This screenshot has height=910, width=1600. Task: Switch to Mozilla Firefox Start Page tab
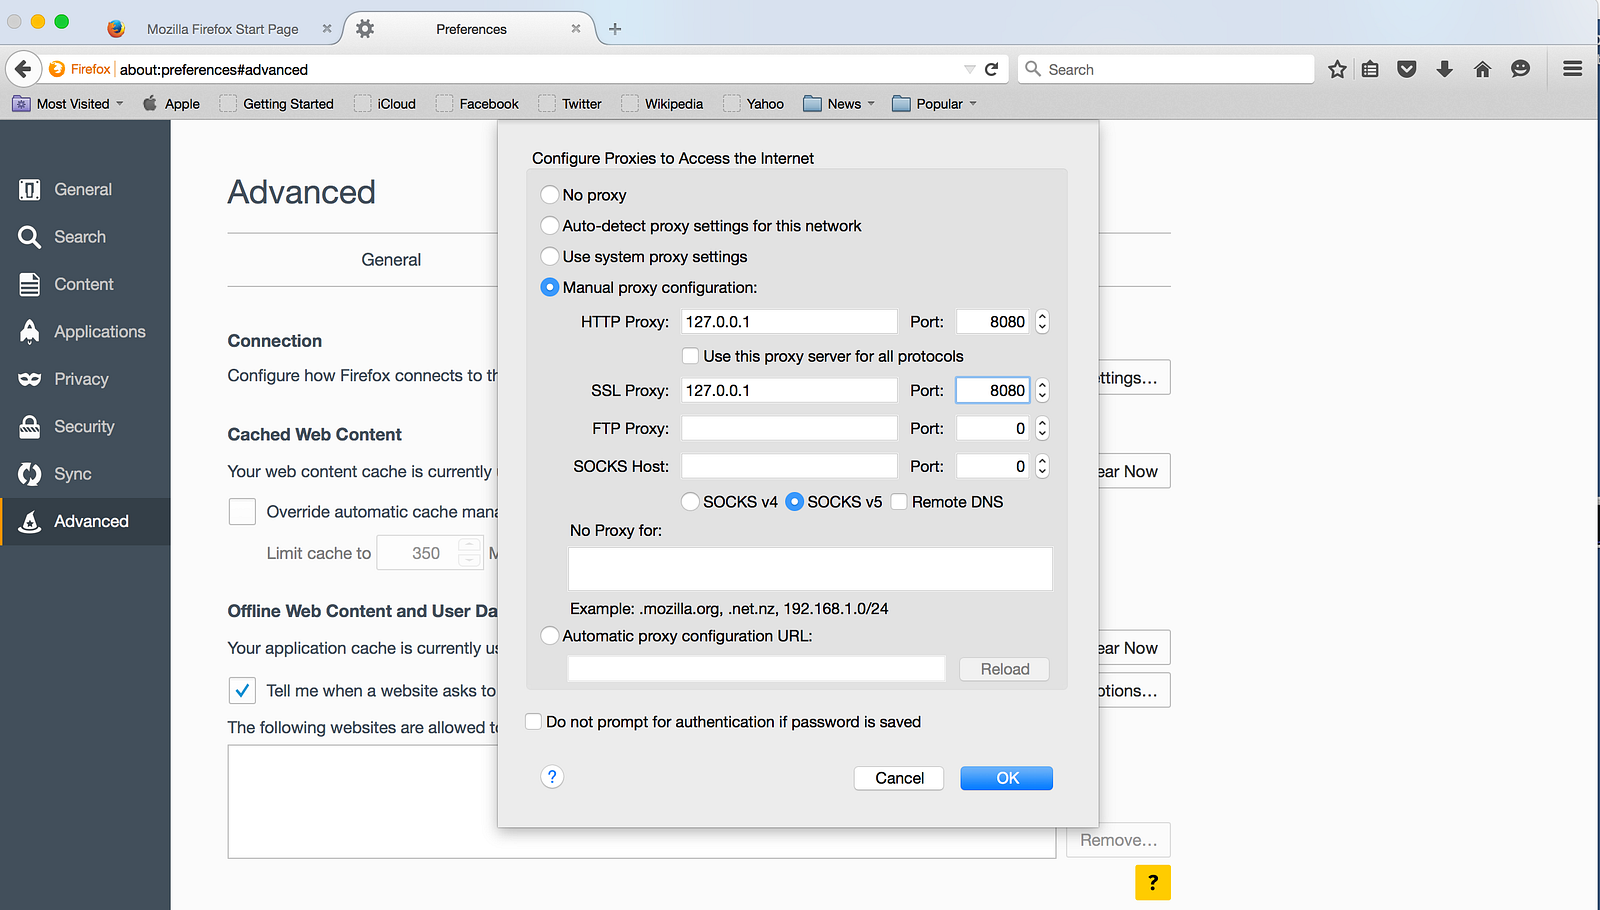click(222, 29)
